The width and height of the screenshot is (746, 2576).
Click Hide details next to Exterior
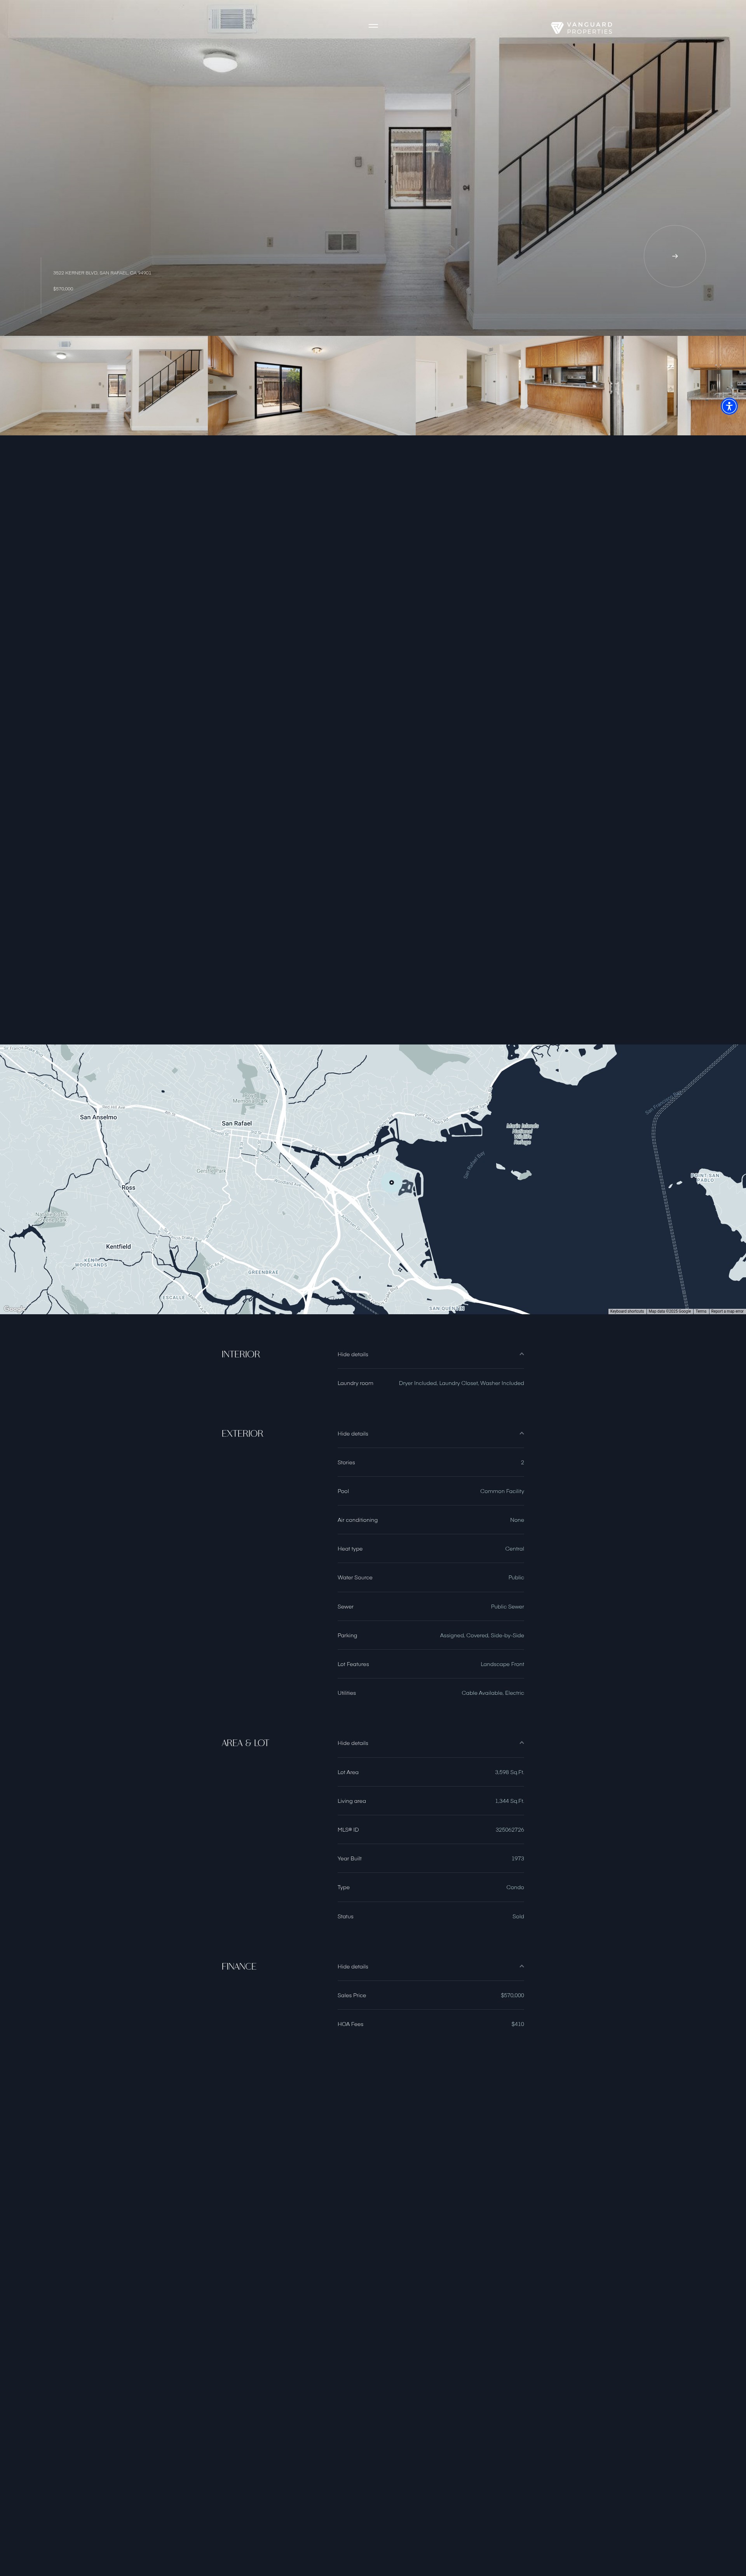[353, 1433]
